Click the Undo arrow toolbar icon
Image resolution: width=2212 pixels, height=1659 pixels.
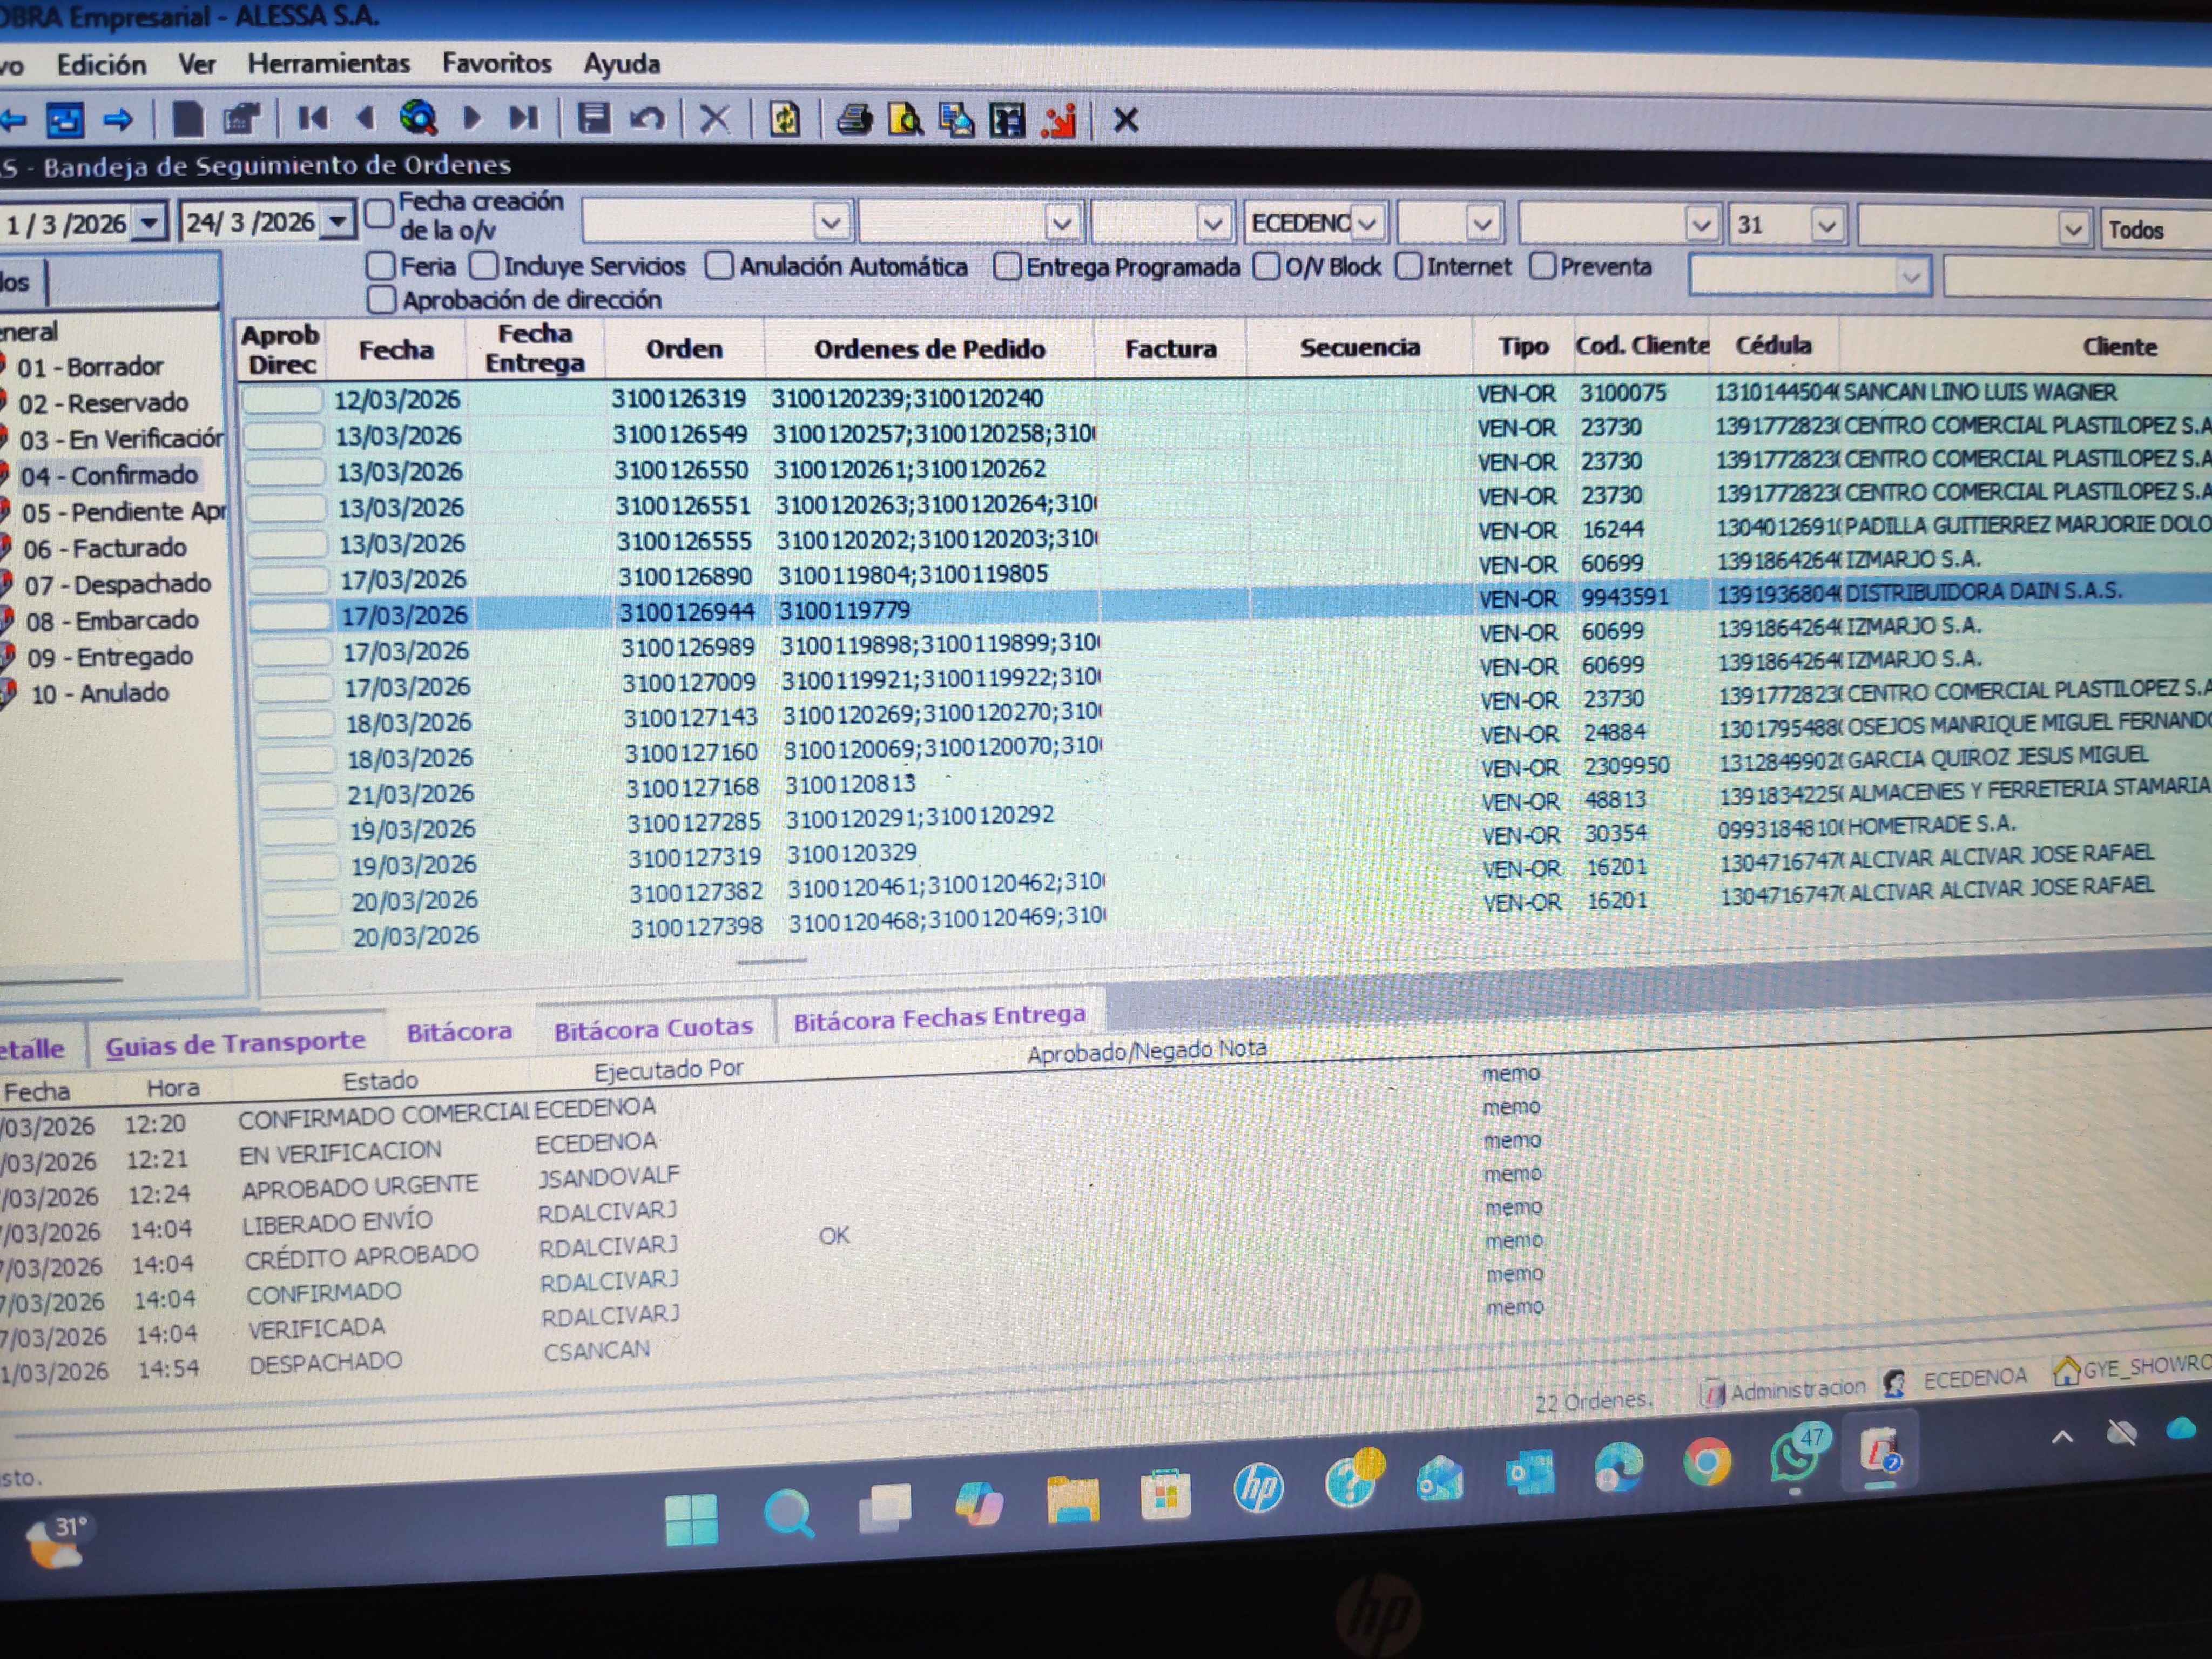pos(648,119)
